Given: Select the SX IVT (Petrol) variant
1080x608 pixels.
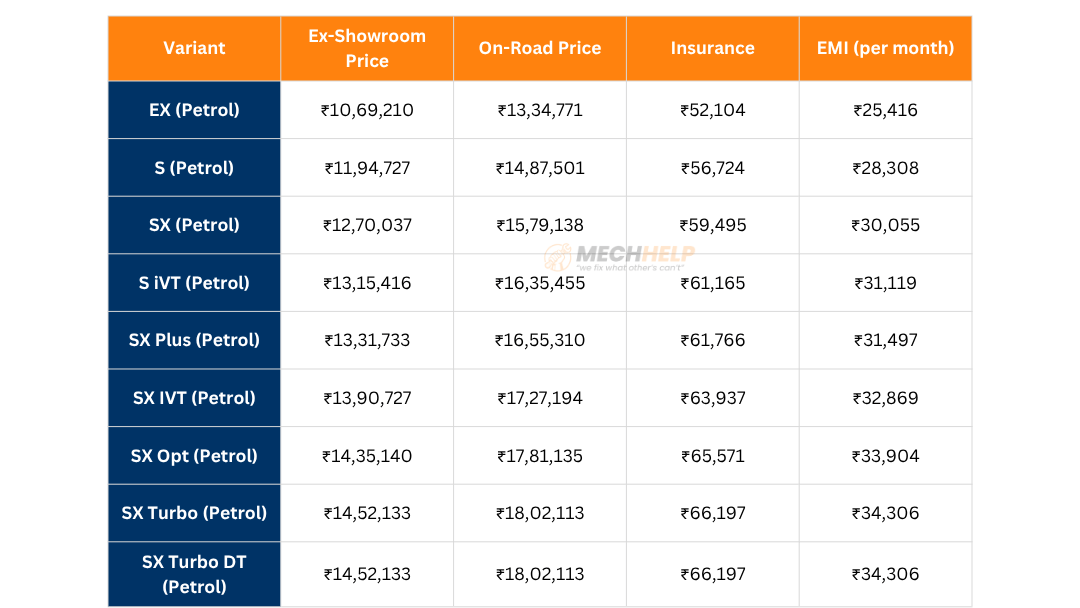Looking at the screenshot, I should [x=193, y=397].
